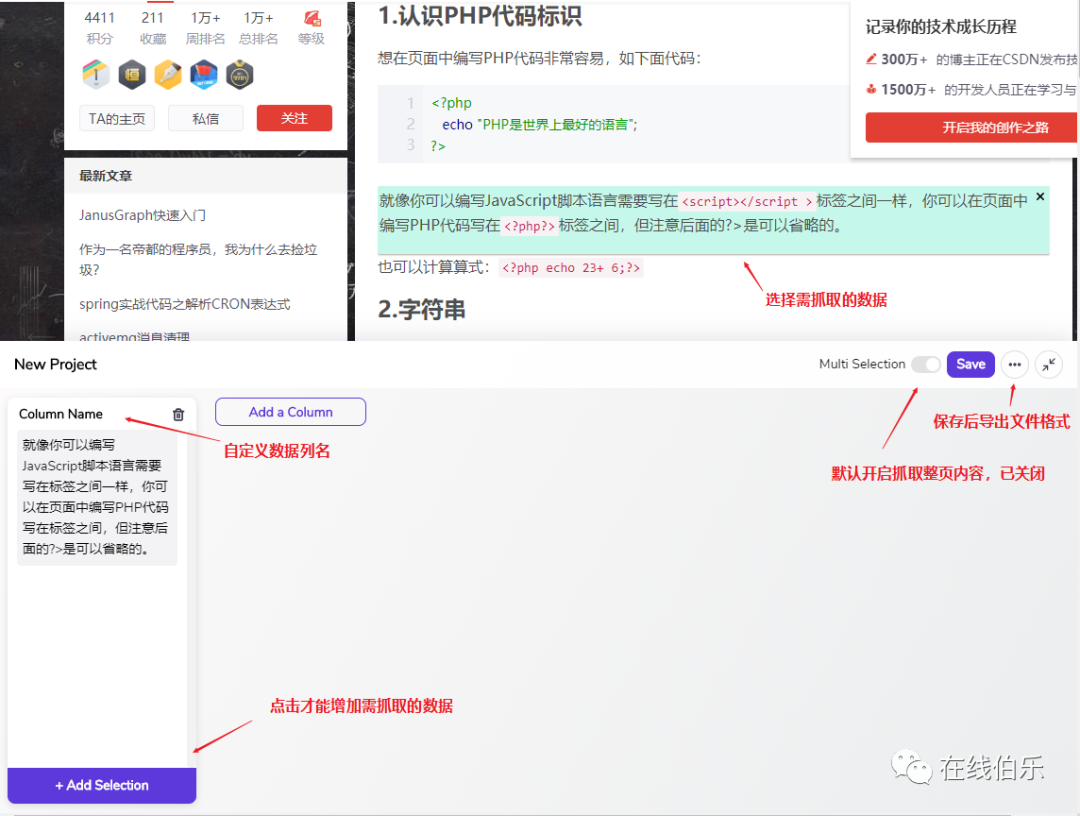The width and height of the screenshot is (1080, 816).
Task: Delete the Column Name column via trash icon
Action: [178, 414]
